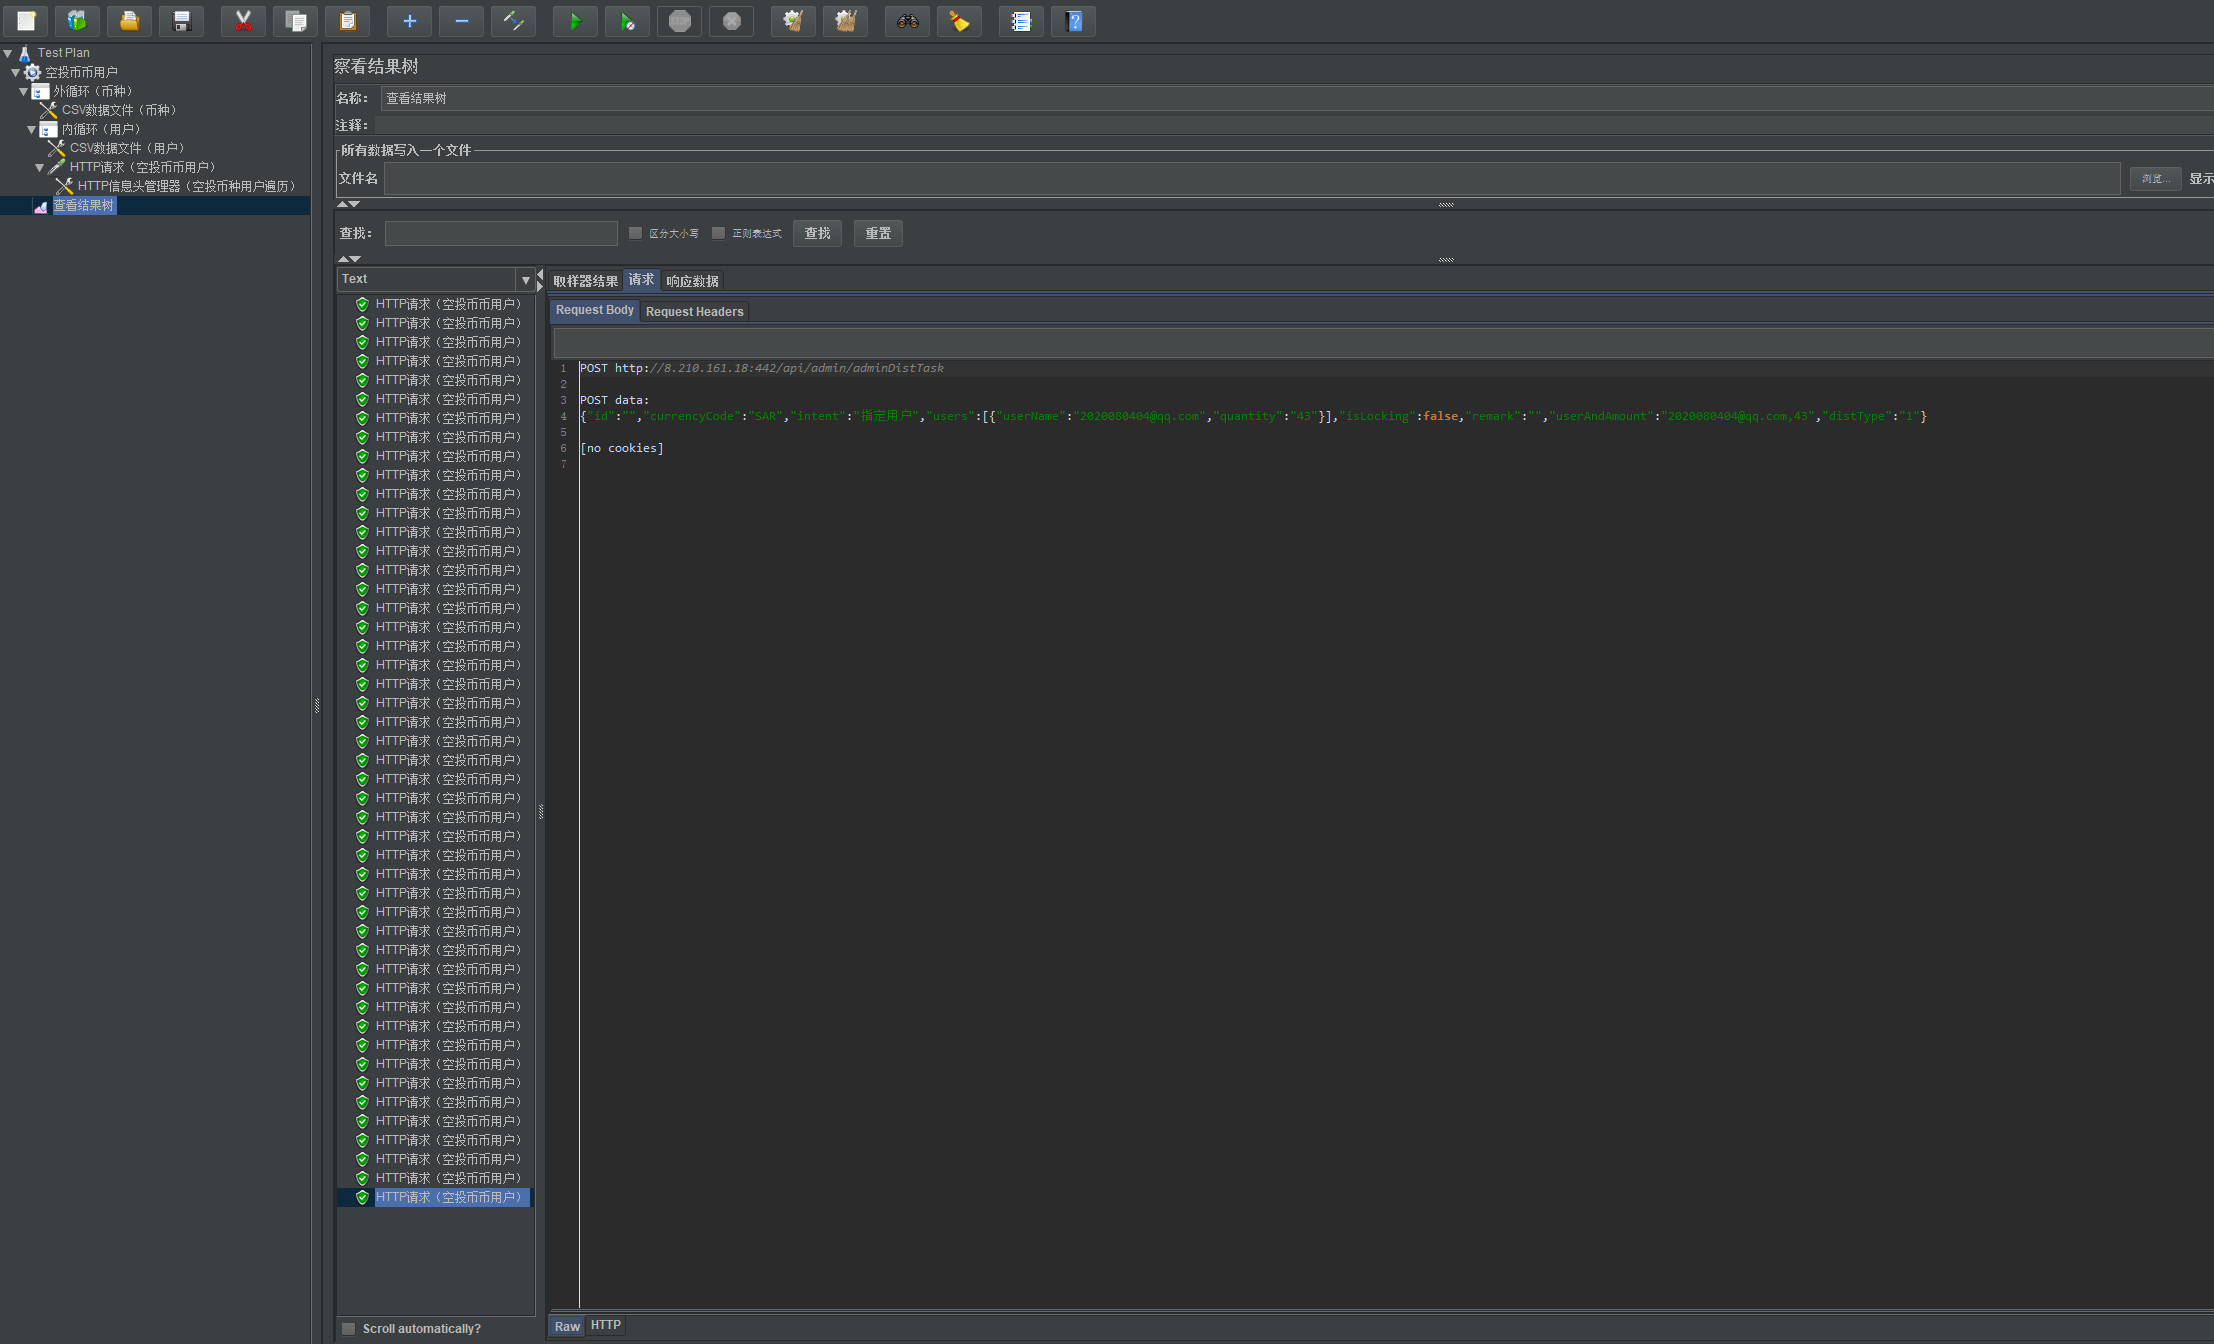2214x1344 pixels.
Task: Click the 重置 reset button
Action: (x=879, y=233)
